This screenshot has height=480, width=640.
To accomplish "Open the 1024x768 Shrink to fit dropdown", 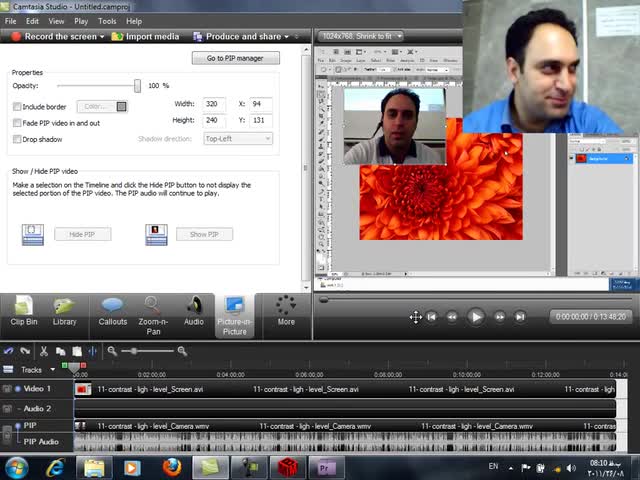I will click(x=360, y=36).
